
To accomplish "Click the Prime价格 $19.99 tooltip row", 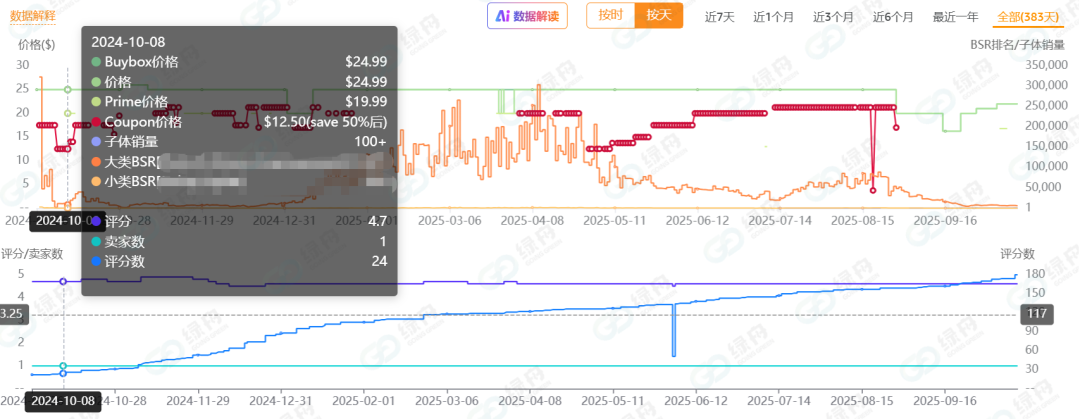I will pos(239,101).
